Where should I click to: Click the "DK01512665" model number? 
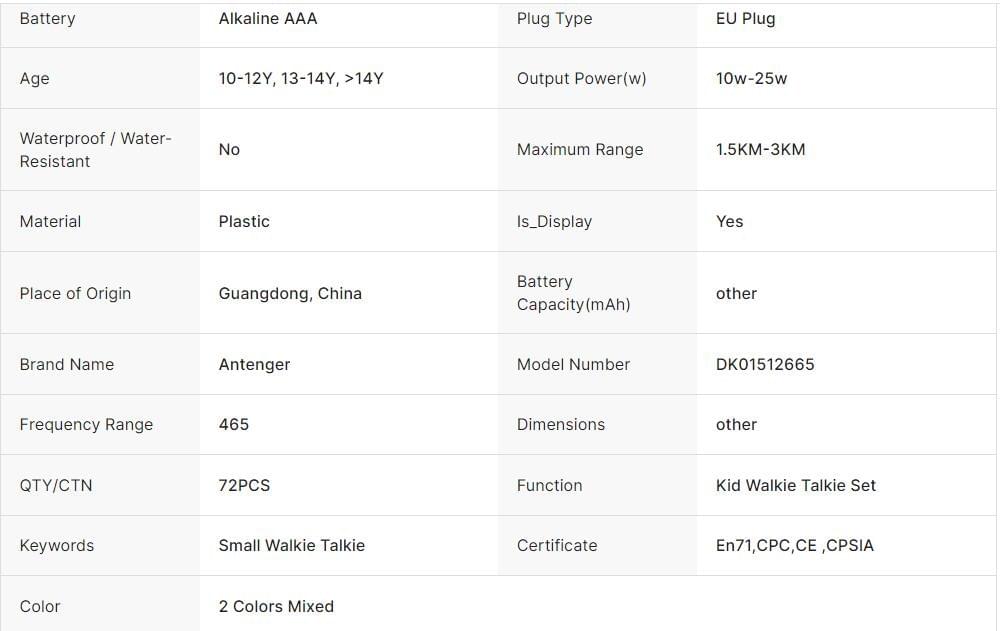(765, 365)
